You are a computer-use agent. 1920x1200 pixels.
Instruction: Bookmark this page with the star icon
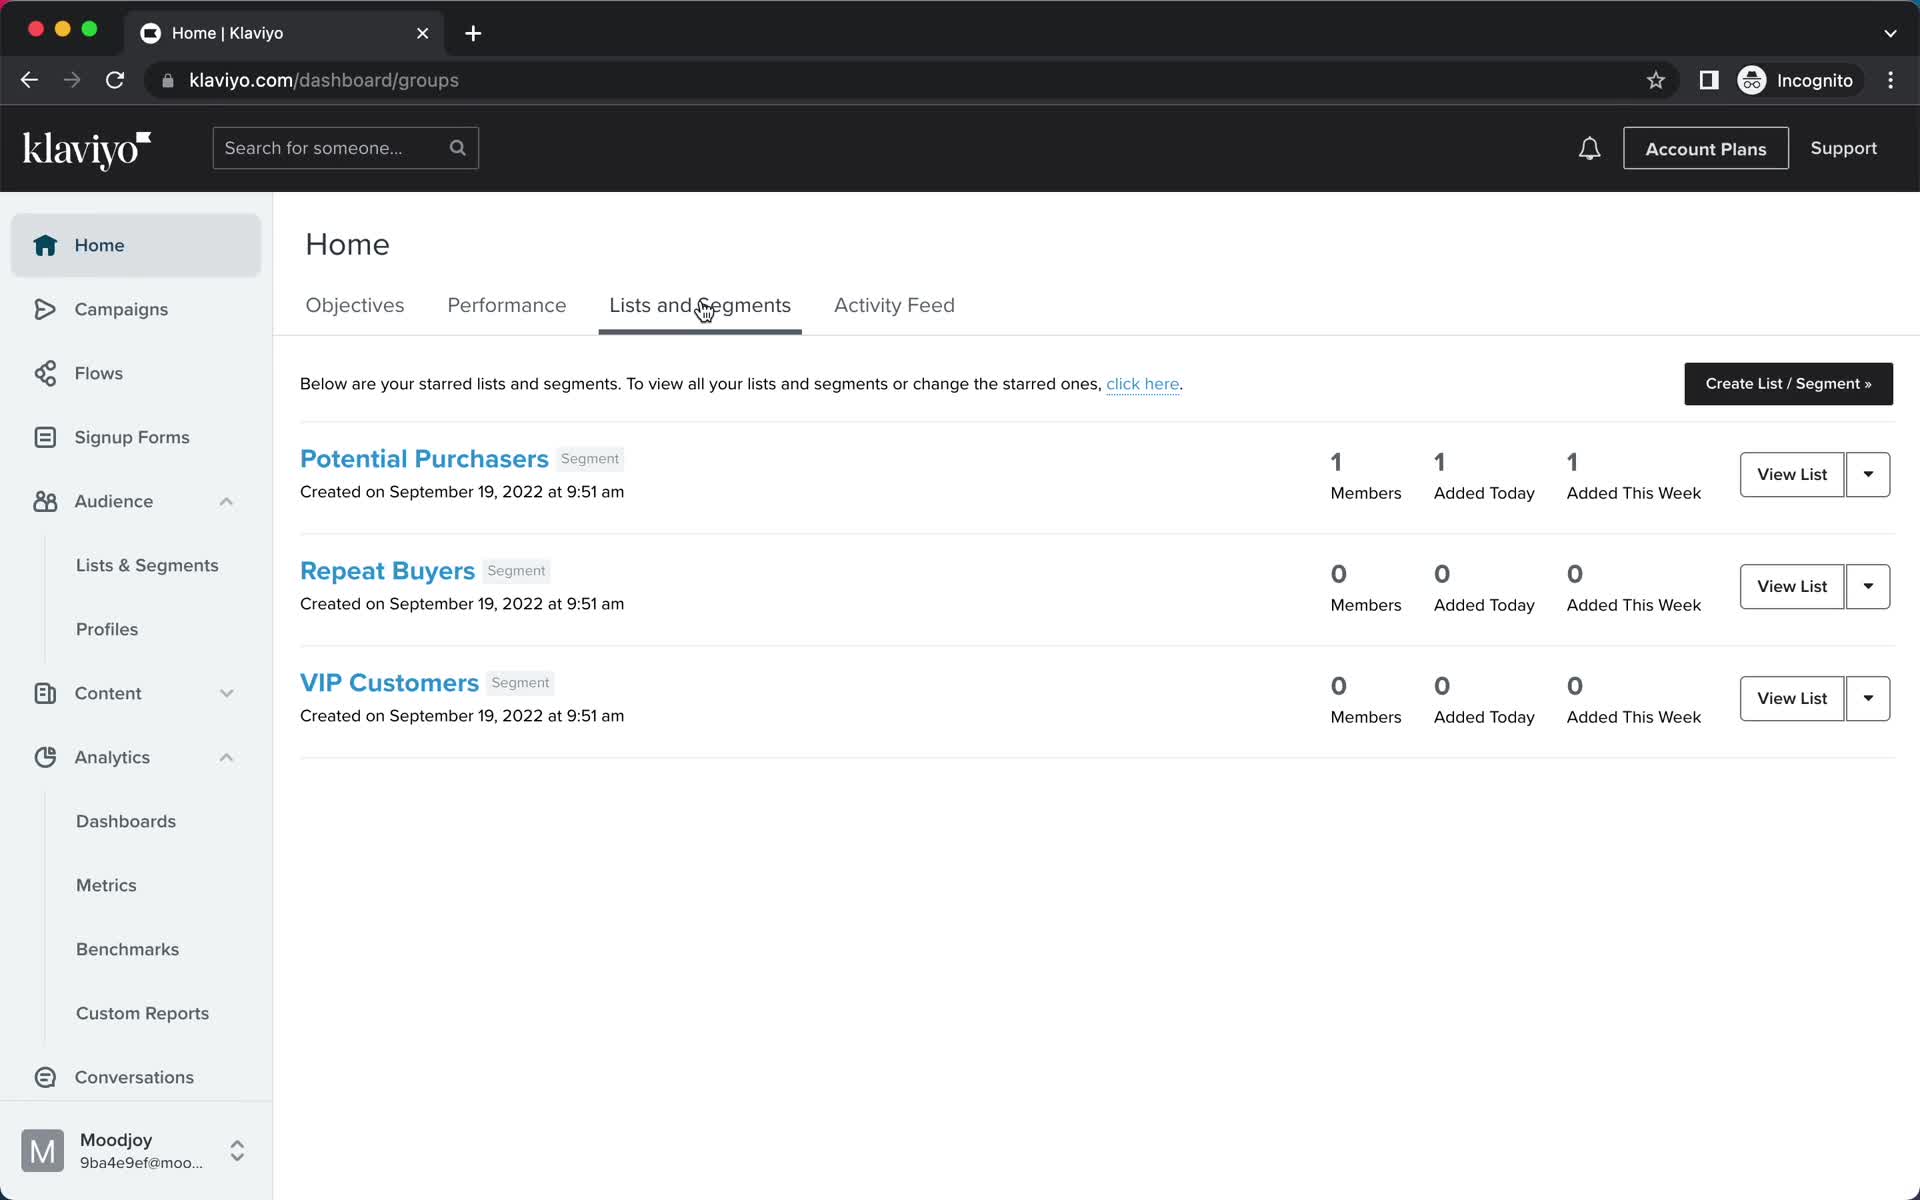pos(1656,80)
